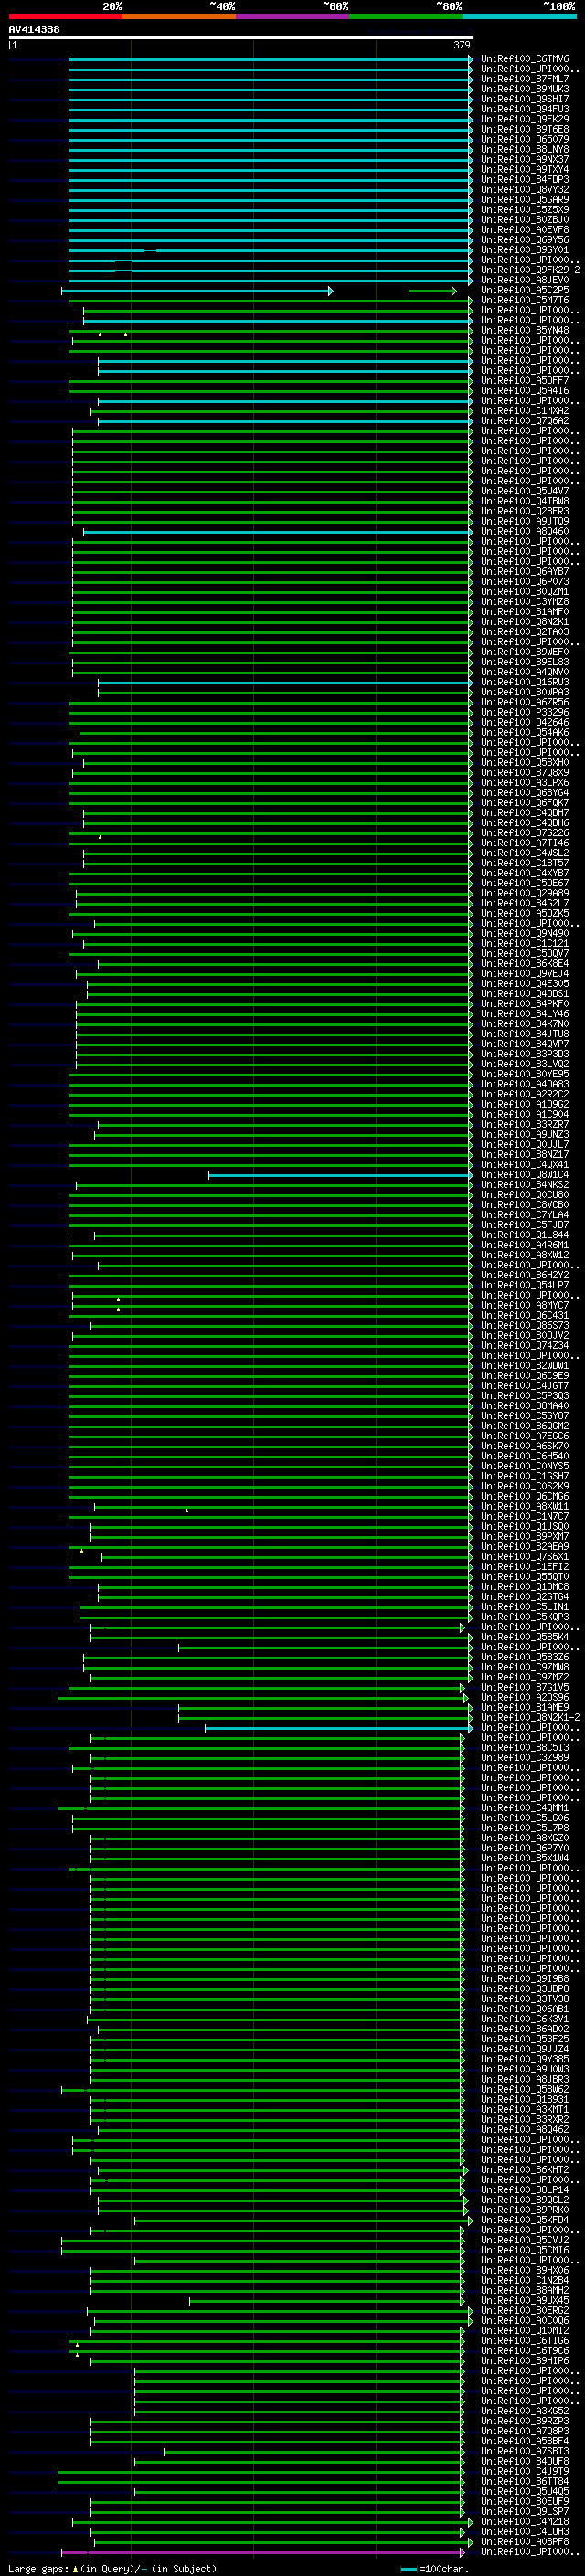Select the UniRef100_Q9N490 entry
The height and width of the screenshot is (2576, 585).
pos(524,933)
